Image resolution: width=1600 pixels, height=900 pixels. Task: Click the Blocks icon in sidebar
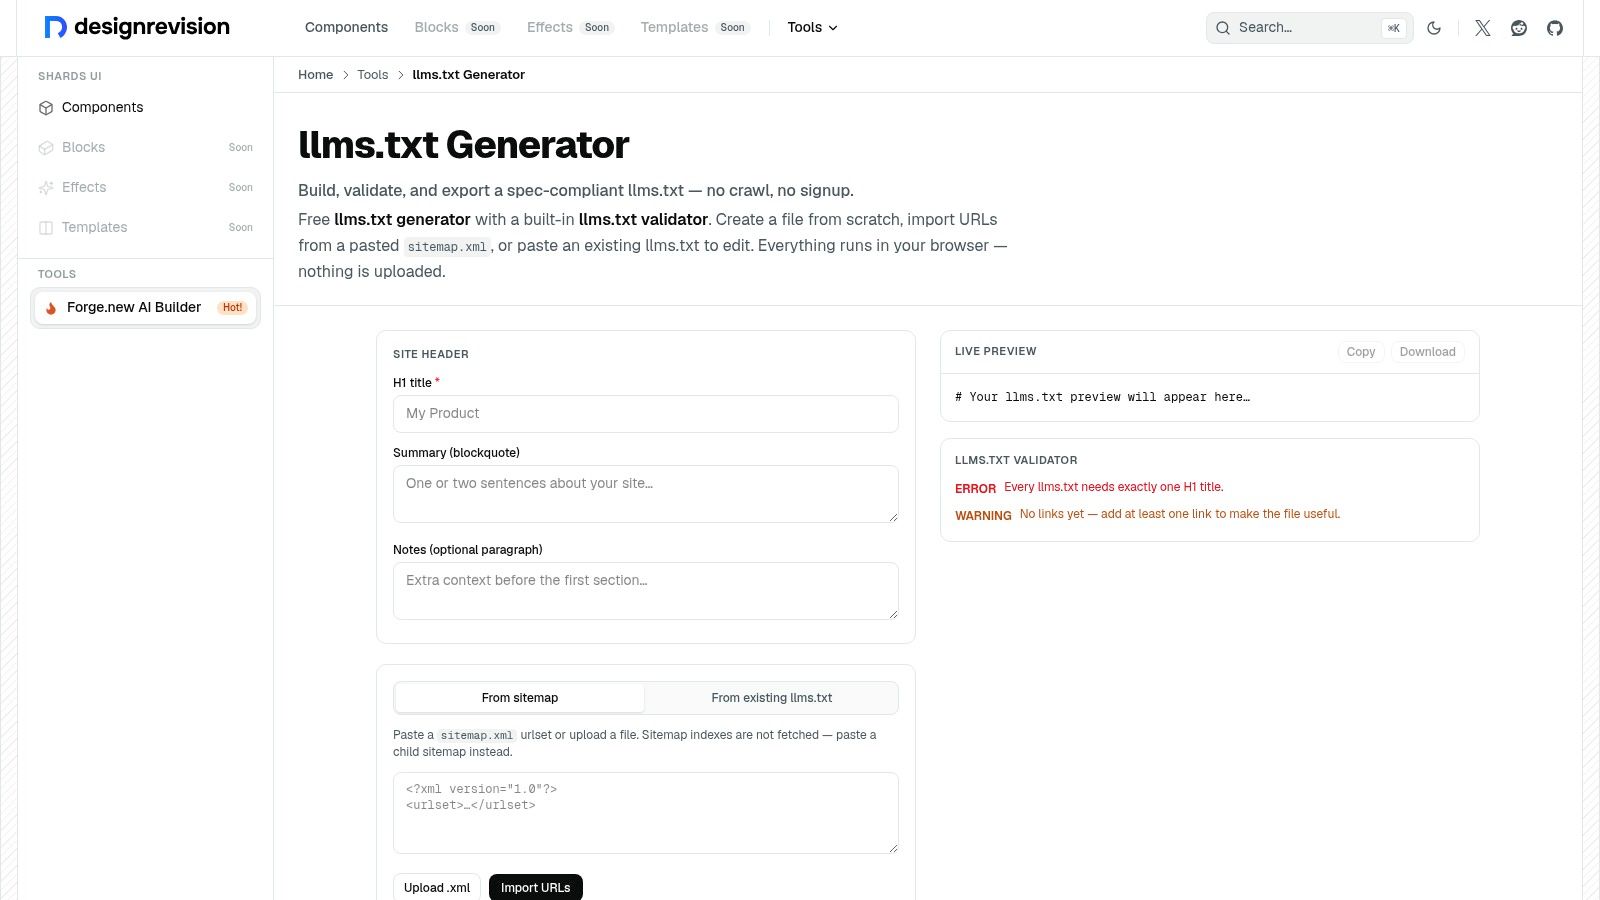point(46,148)
